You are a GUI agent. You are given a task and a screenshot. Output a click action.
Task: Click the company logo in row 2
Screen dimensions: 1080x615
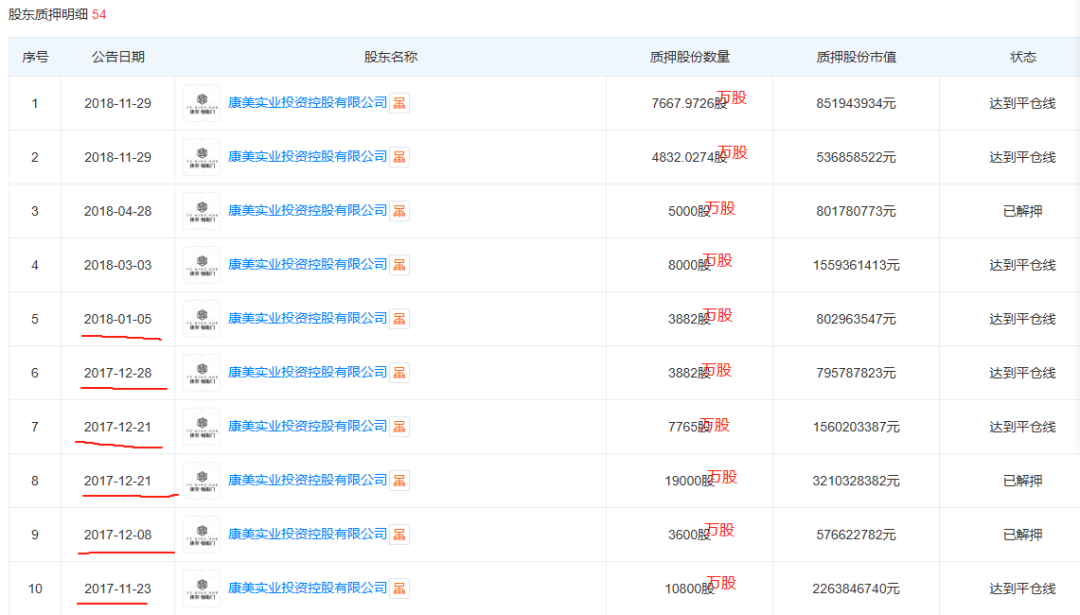click(x=202, y=157)
